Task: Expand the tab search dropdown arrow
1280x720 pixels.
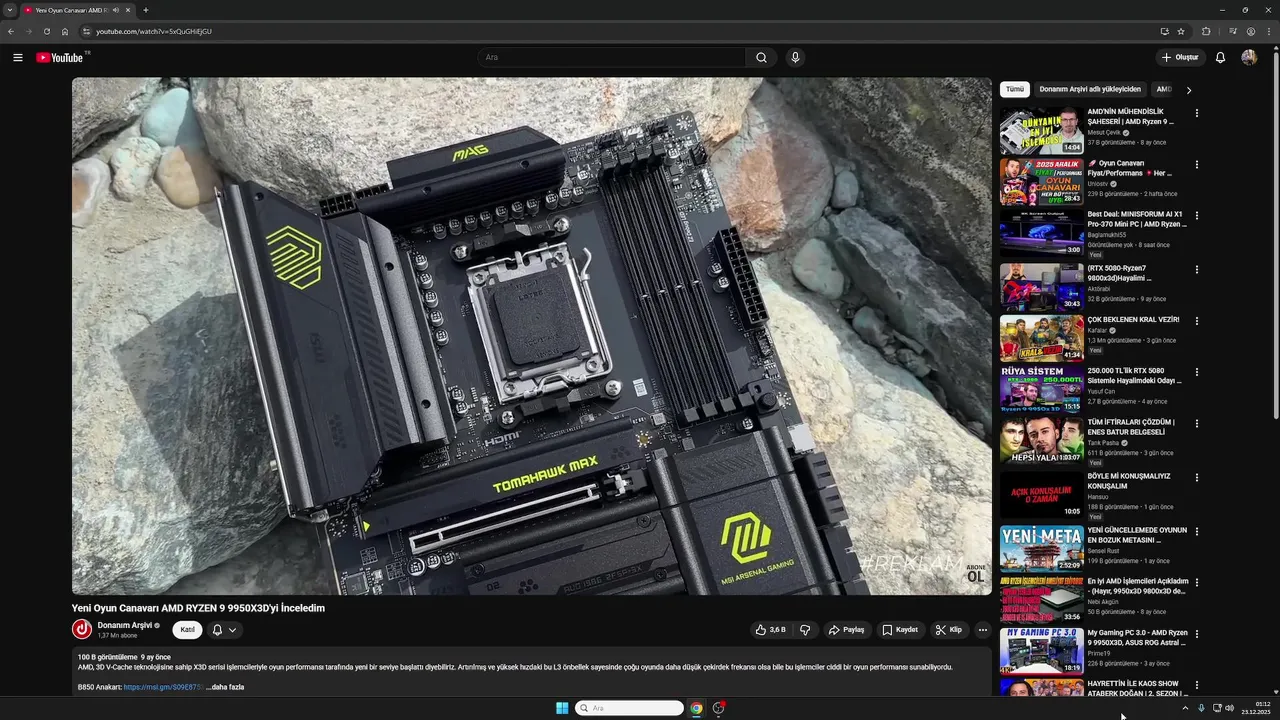Action: click(x=9, y=10)
